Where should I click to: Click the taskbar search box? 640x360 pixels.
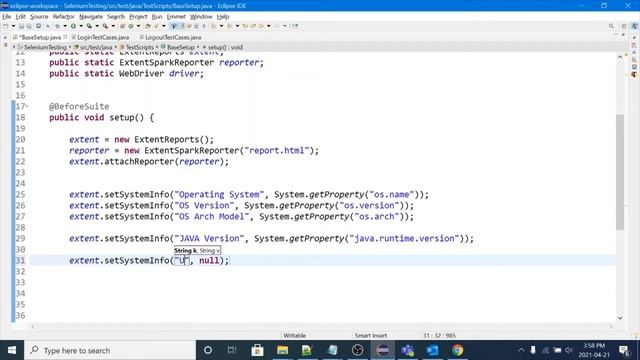click(110, 350)
